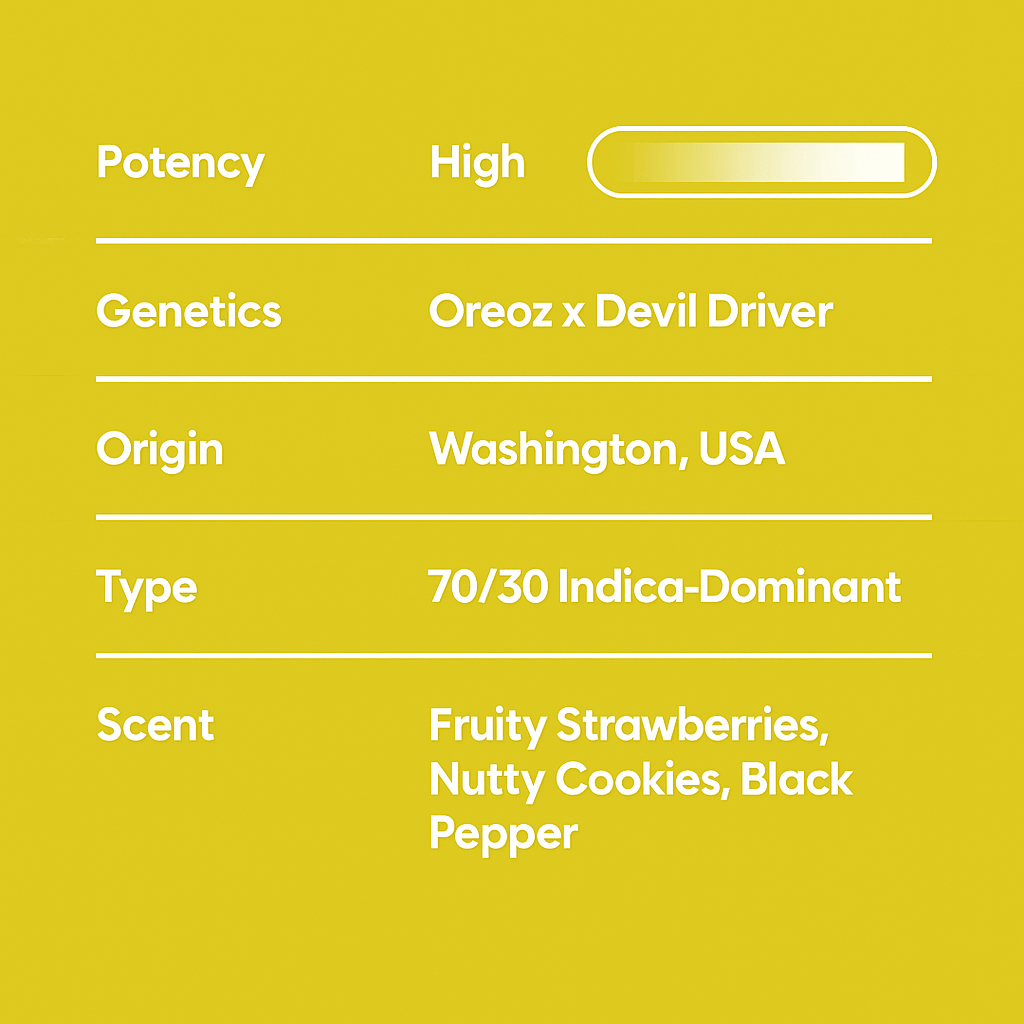Click the Fruity Strawberries text

click(x=628, y=725)
